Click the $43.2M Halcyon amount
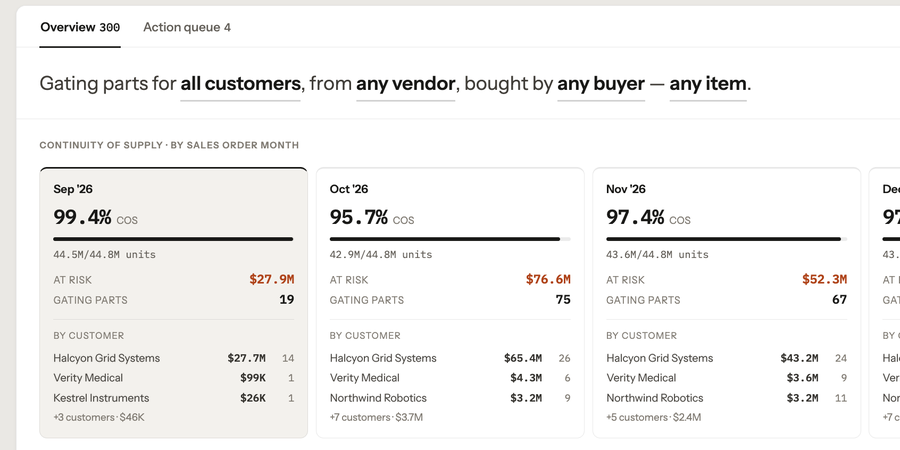Image resolution: width=900 pixels, height=450 pixels. click(800, 358)
